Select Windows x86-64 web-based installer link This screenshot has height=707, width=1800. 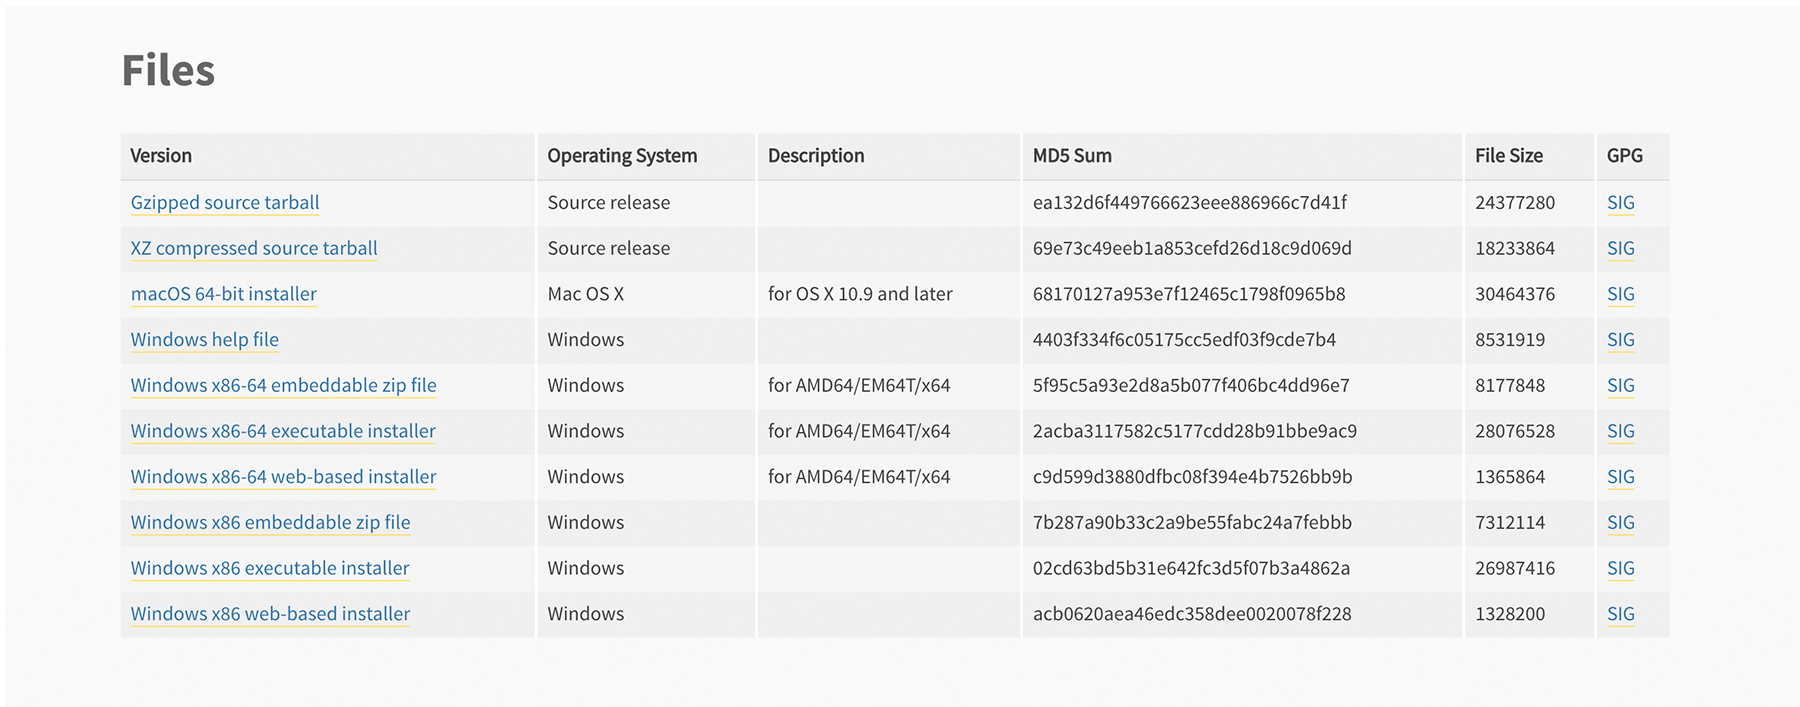283,477
